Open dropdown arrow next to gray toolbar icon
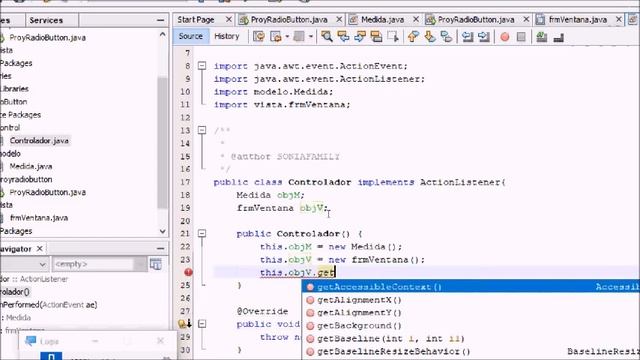Screen dimensions: 640x360 pyautogui.click(x=311, y=37)
